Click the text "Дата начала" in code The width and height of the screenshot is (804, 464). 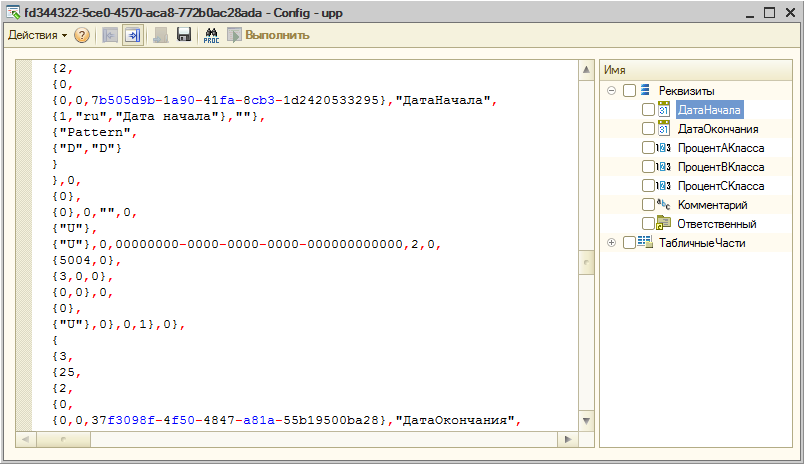point(167,116)
